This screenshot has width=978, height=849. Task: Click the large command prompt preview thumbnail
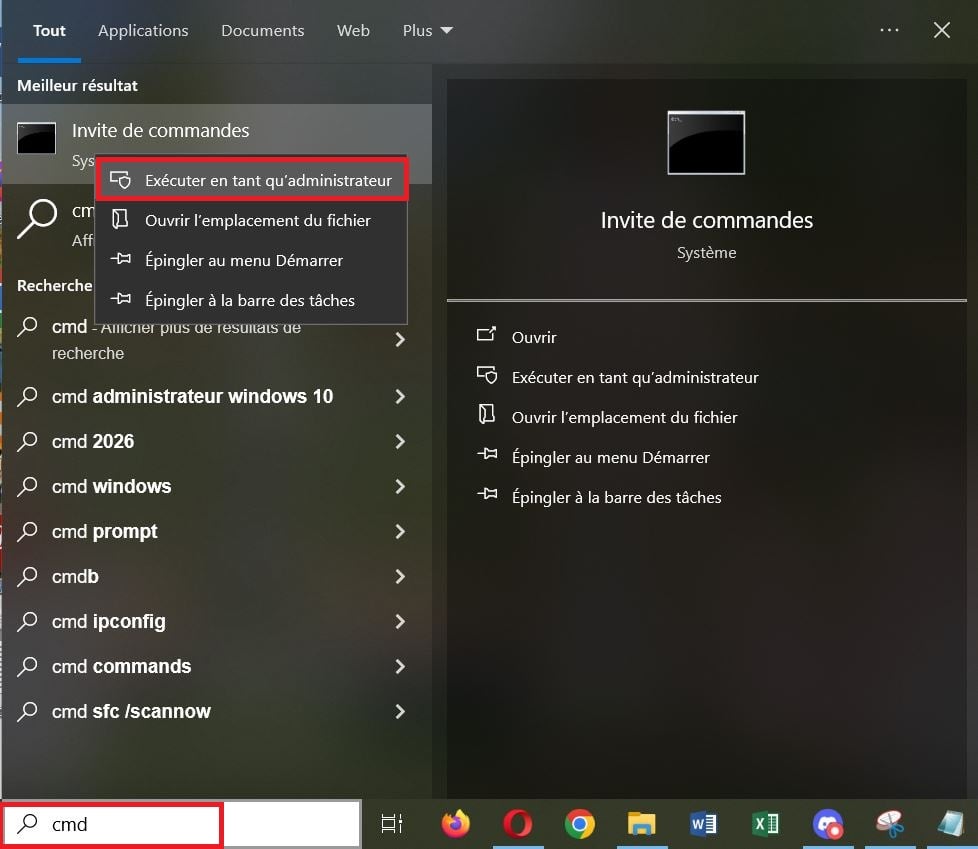click(x=706, y=143)
